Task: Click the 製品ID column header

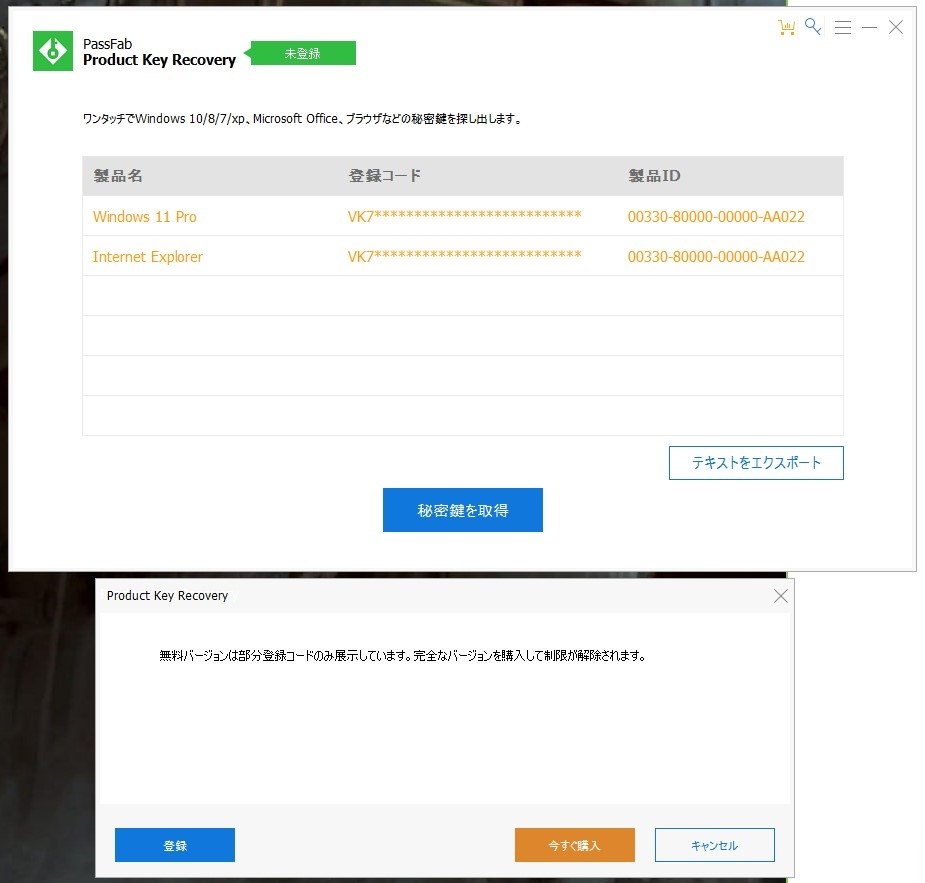Action: 655,175
